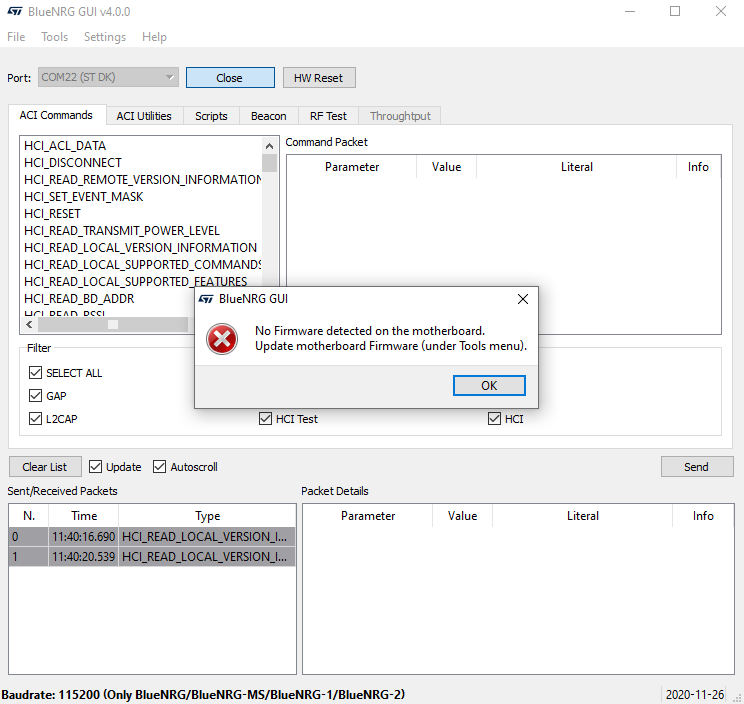Expand the Port COM22 dropdown

(108, 77)
